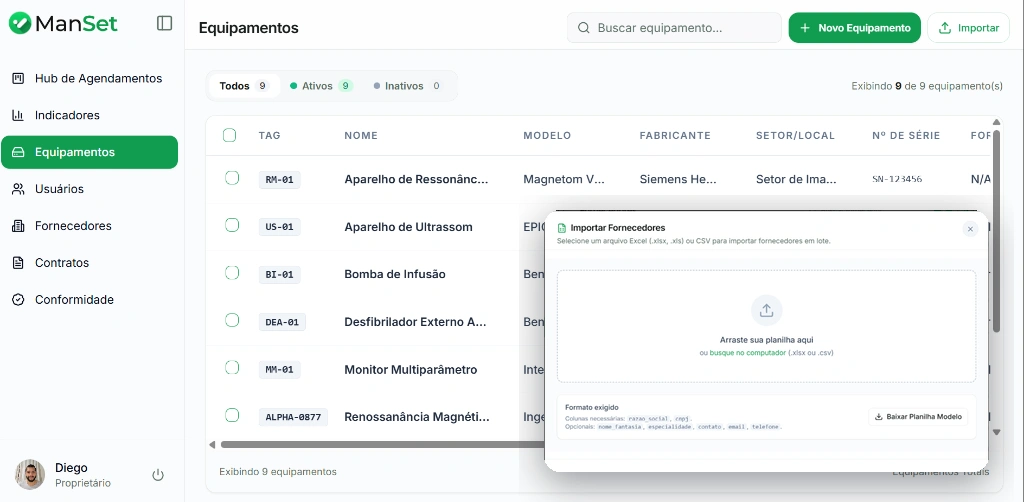Open the Fornecedores menu item

pos(89,226)
